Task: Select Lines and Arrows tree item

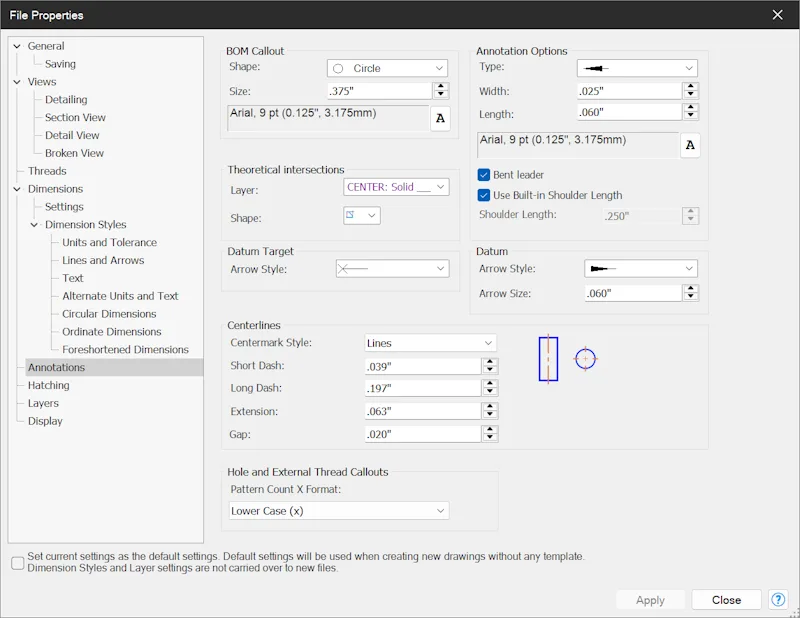Action: click(x=103, y=260)
